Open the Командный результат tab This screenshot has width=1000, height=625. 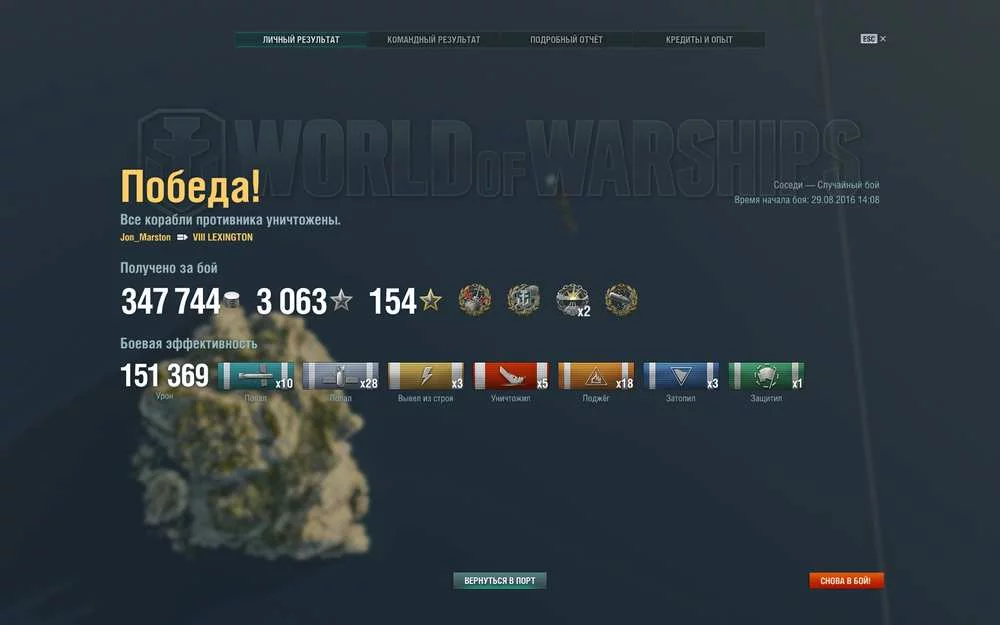(434, 40)
